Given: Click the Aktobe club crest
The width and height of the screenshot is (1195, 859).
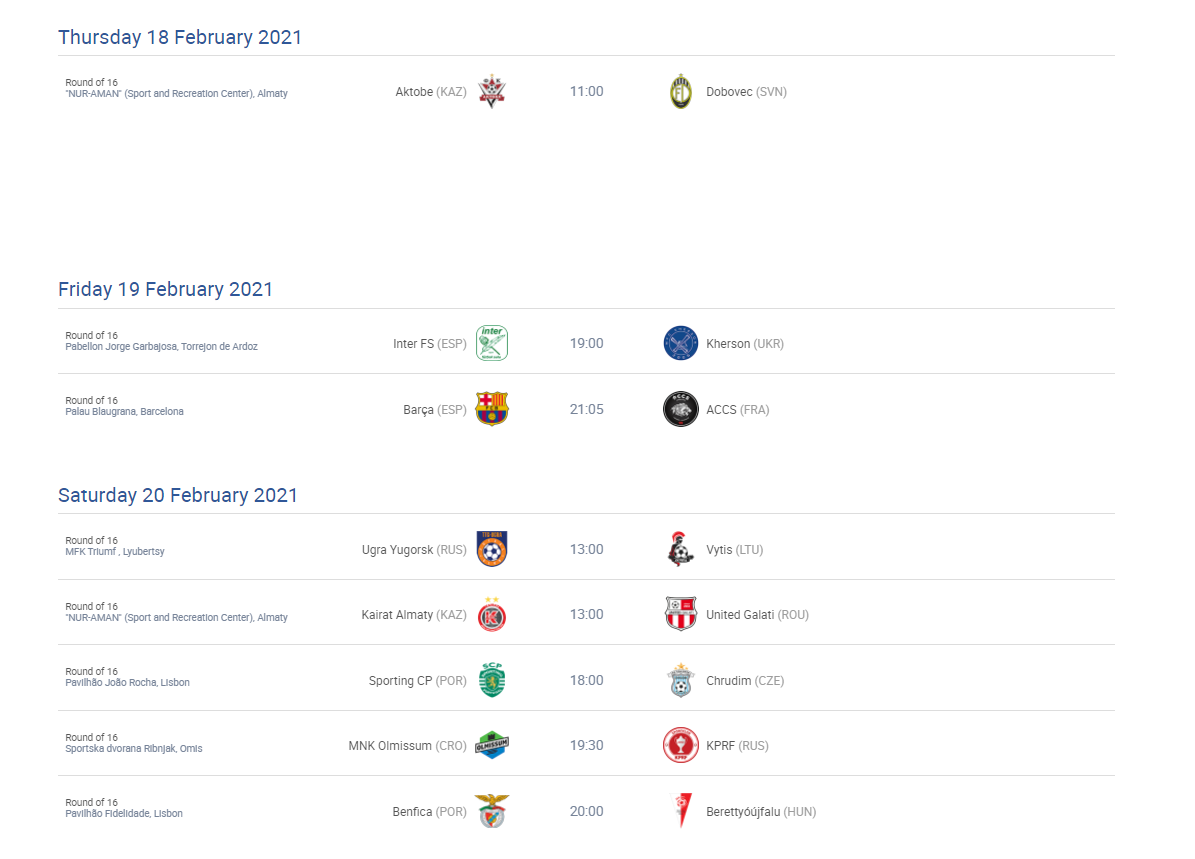Looking at the screenshot, I should [492, 91].
